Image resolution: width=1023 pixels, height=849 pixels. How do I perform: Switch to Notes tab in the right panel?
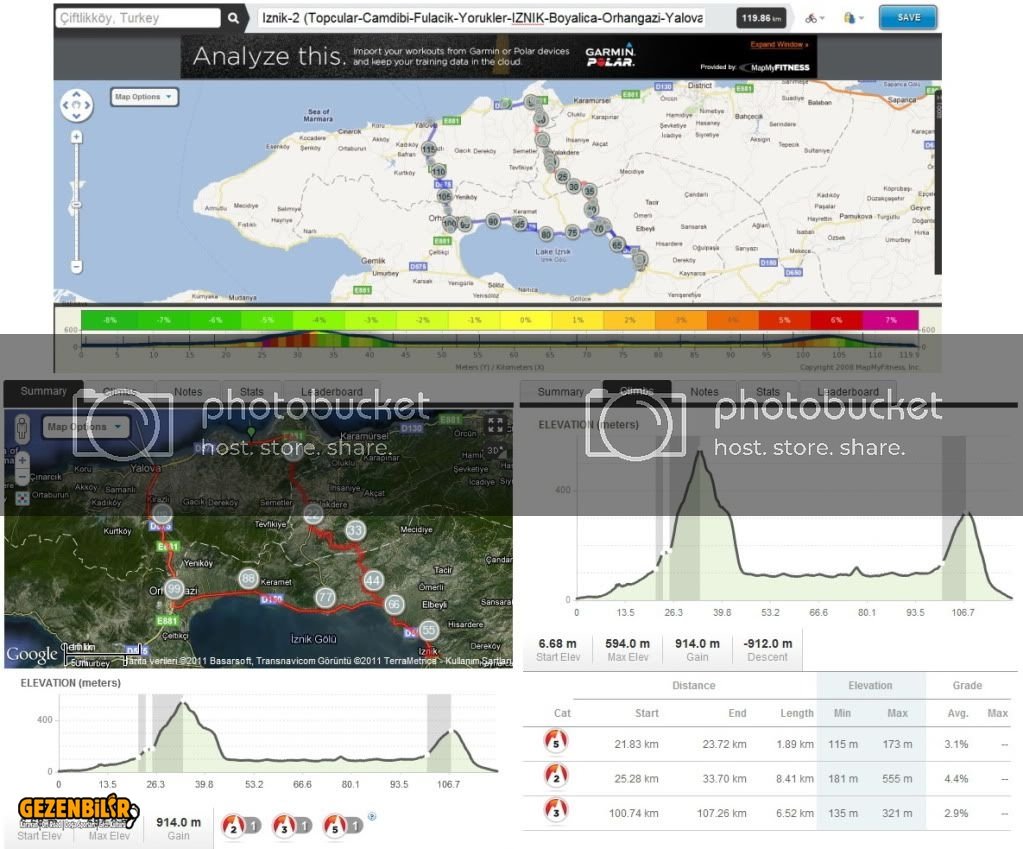tap(705, 392)
